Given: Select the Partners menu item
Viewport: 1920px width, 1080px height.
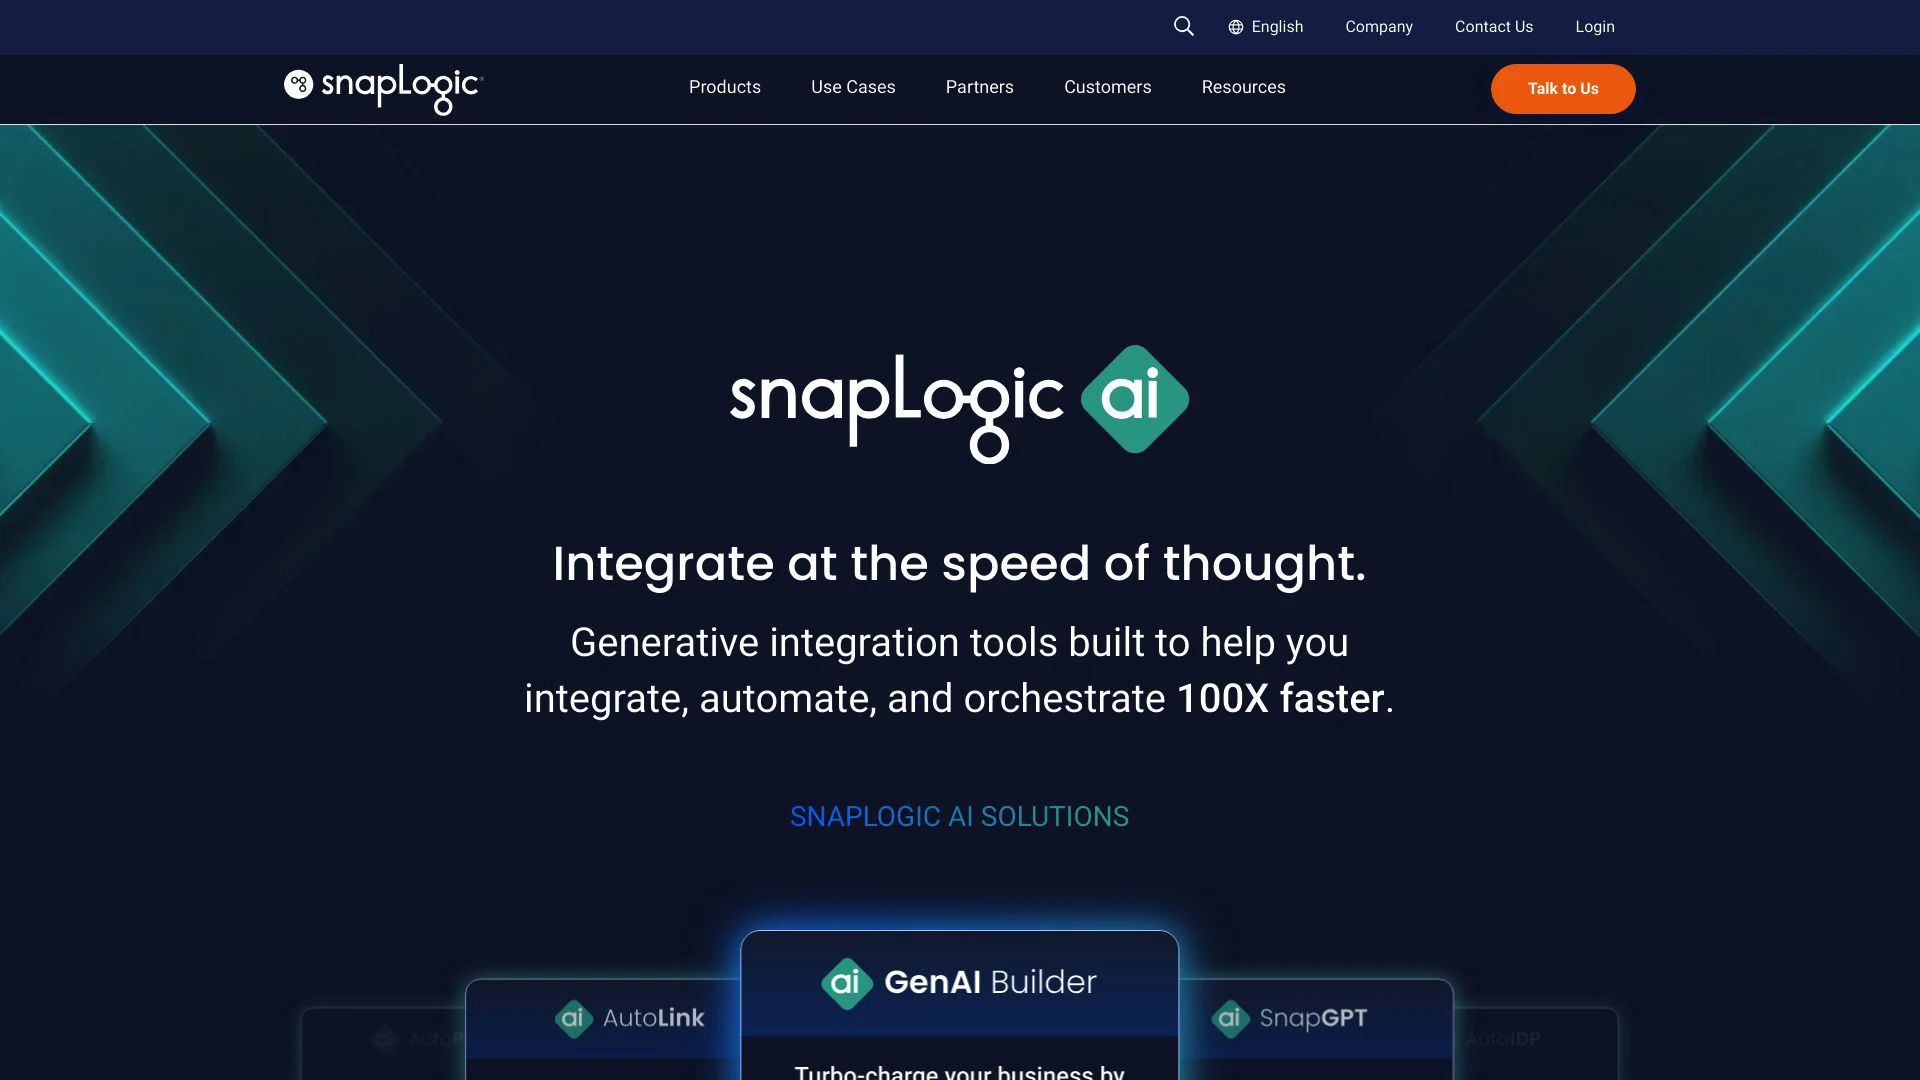Looking at the screenshot, I should (980, 88).
